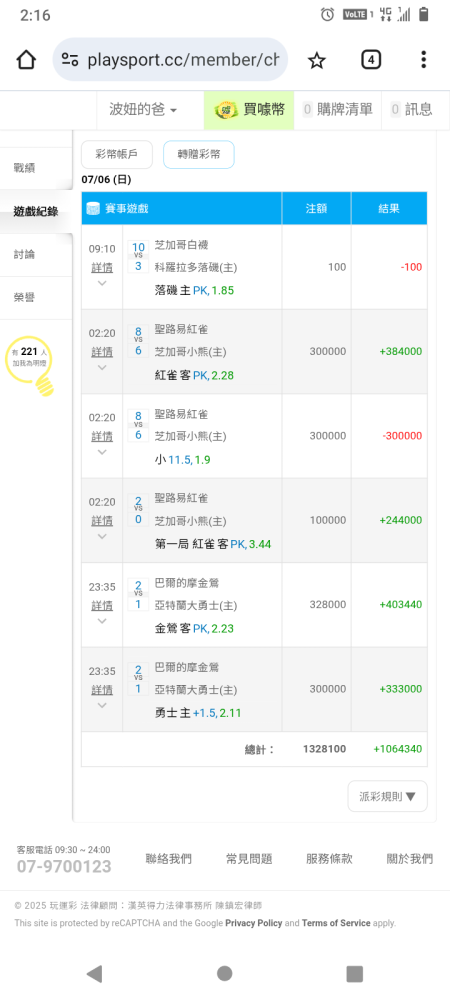Bookmark page with the star icon
450x1000 pixels.
316,60
